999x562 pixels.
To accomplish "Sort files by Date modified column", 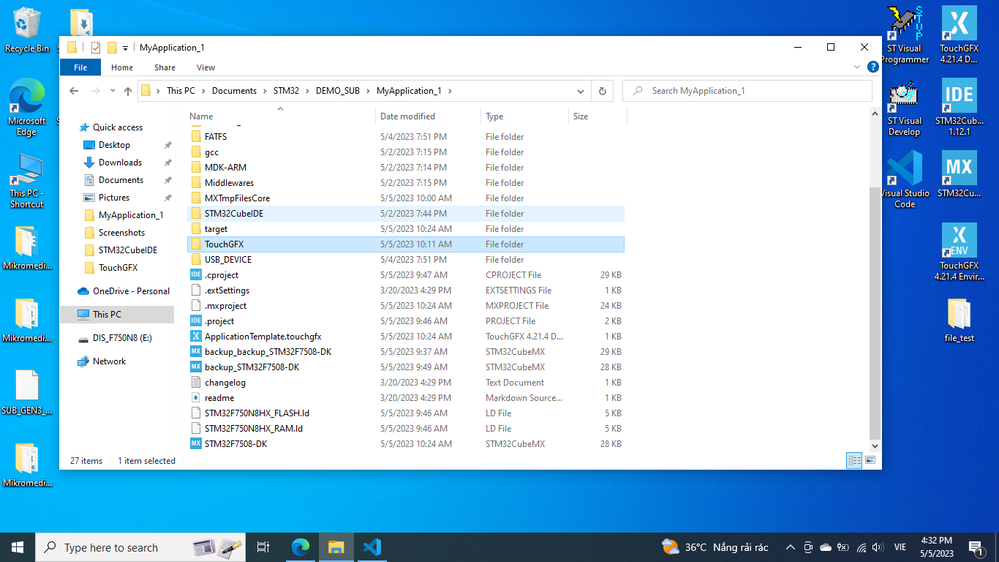I will click(407, 117).
